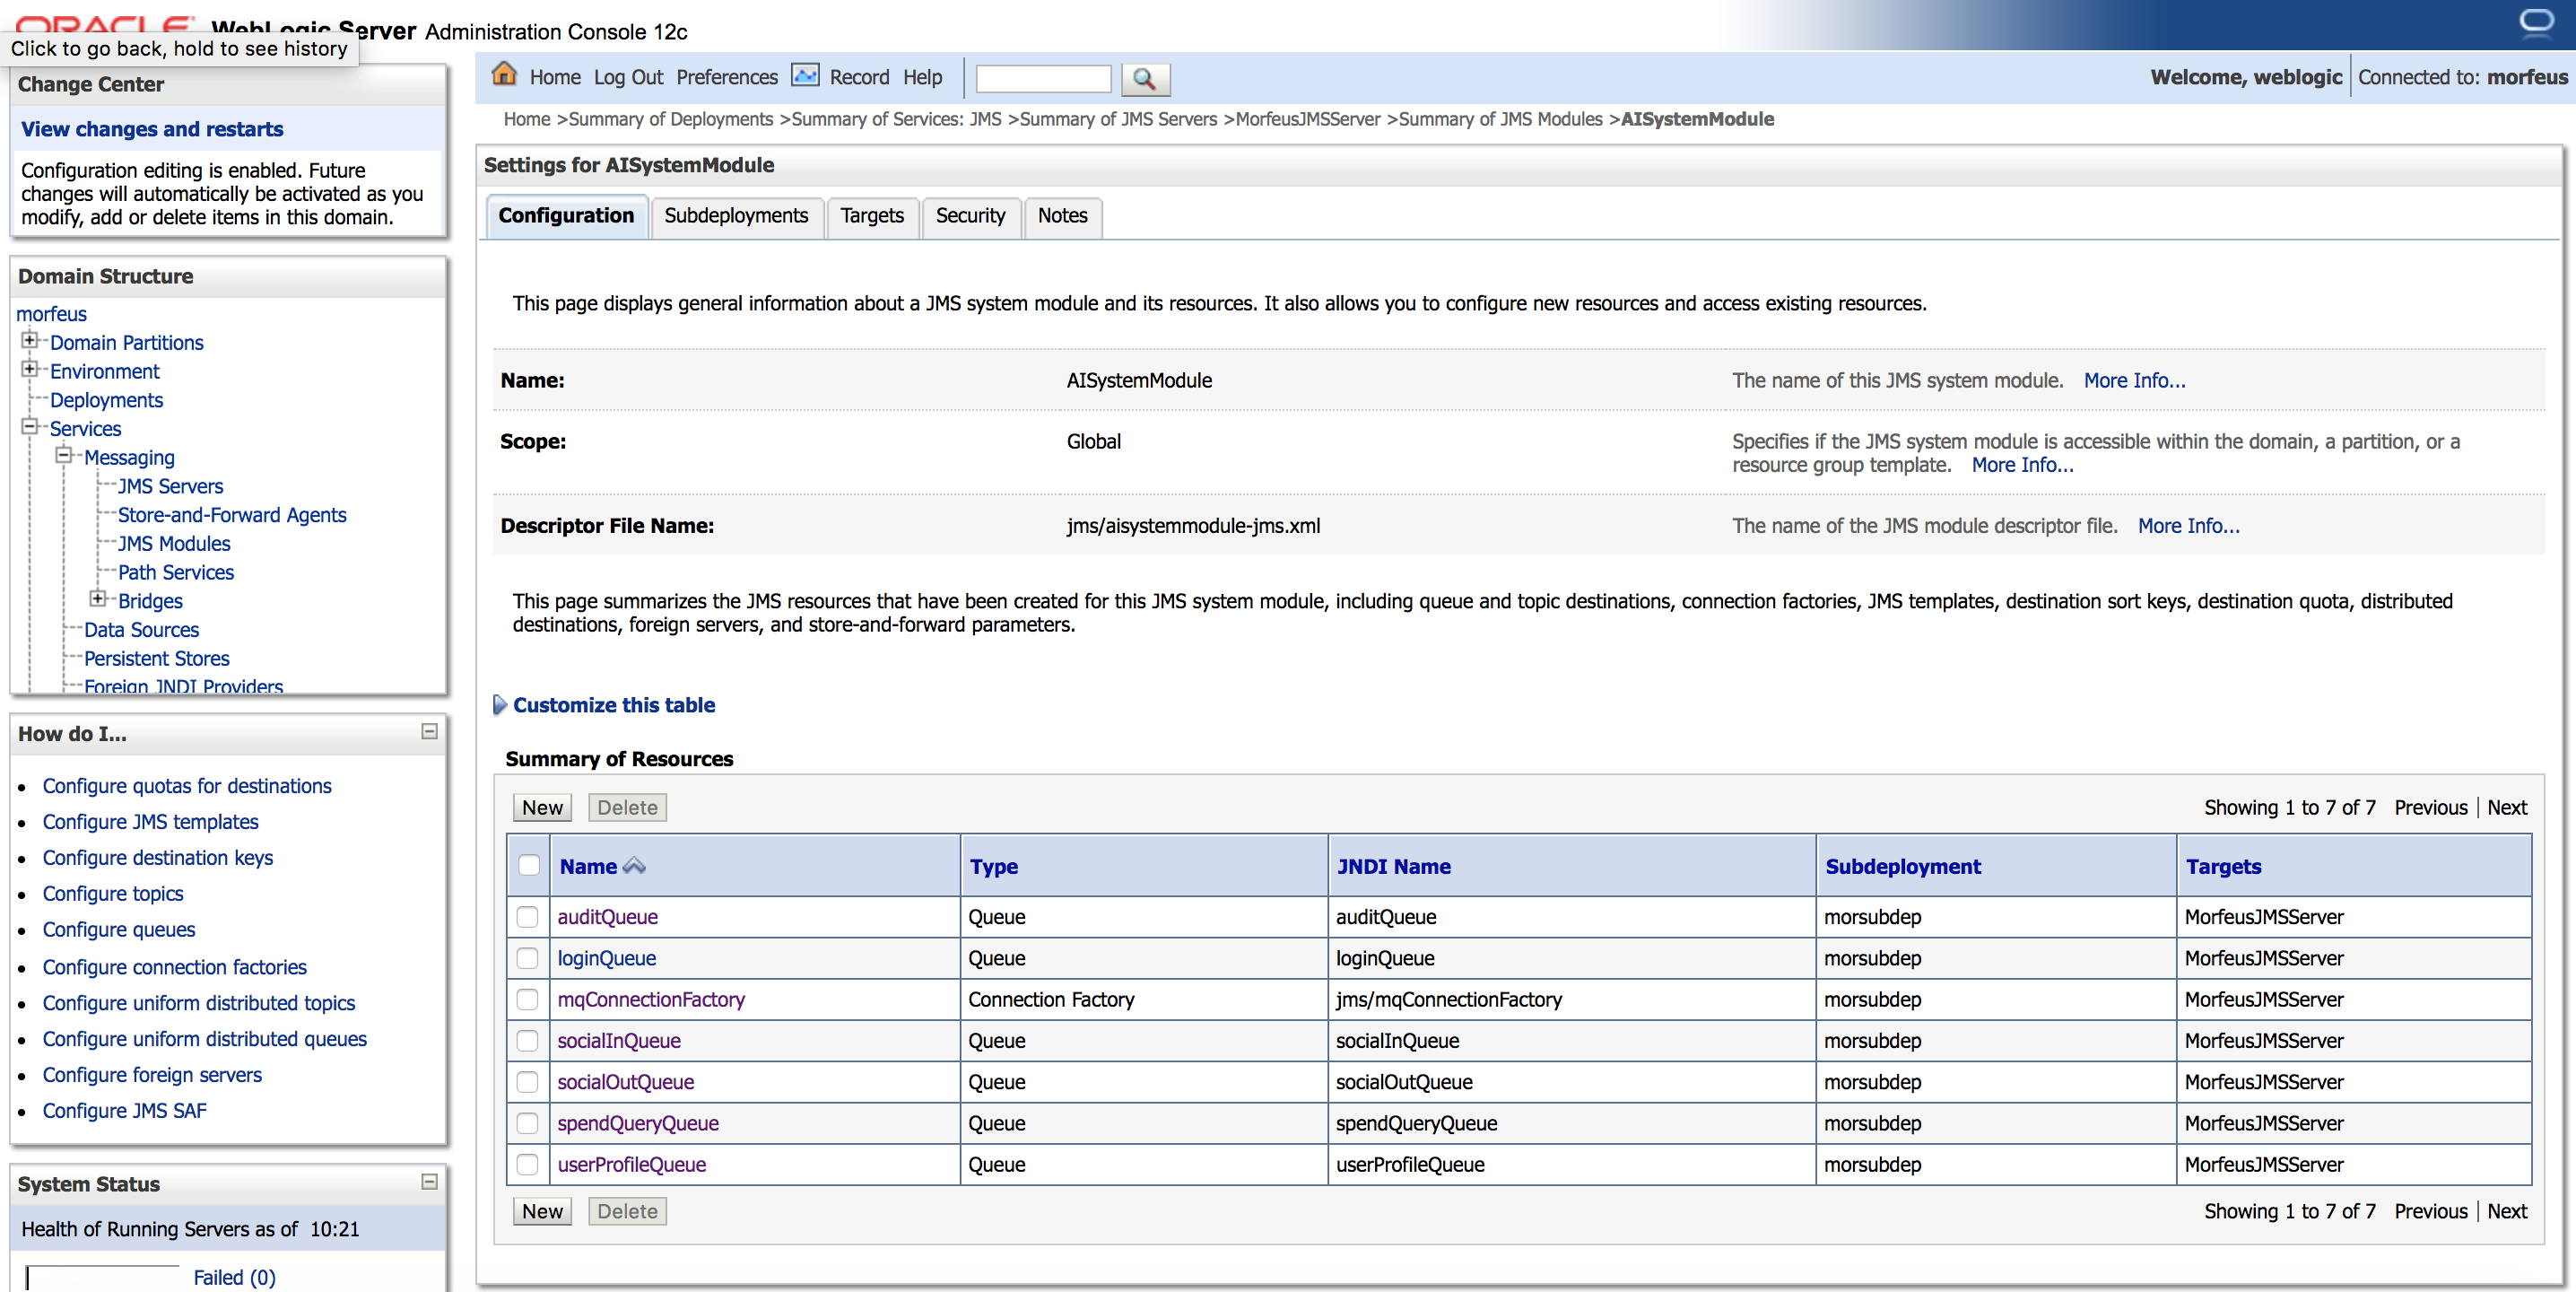Check the auditQueue row checkbox
The height and width of the screenshot is (1292, 2576).
[527, 917]
